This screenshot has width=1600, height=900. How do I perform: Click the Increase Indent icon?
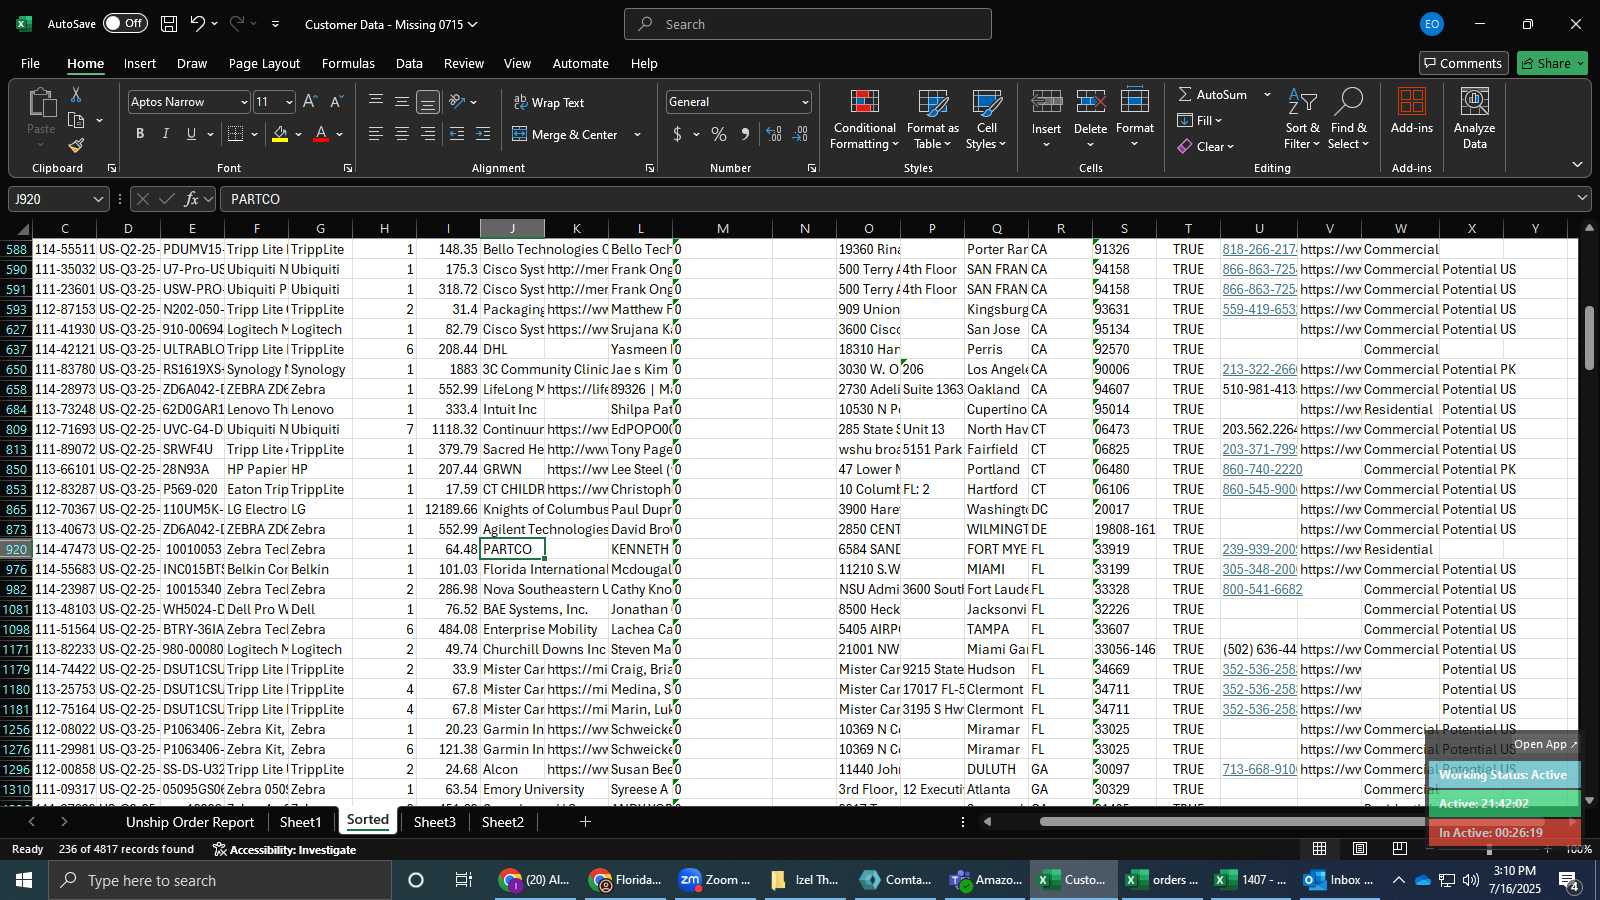tap(483, 134)
